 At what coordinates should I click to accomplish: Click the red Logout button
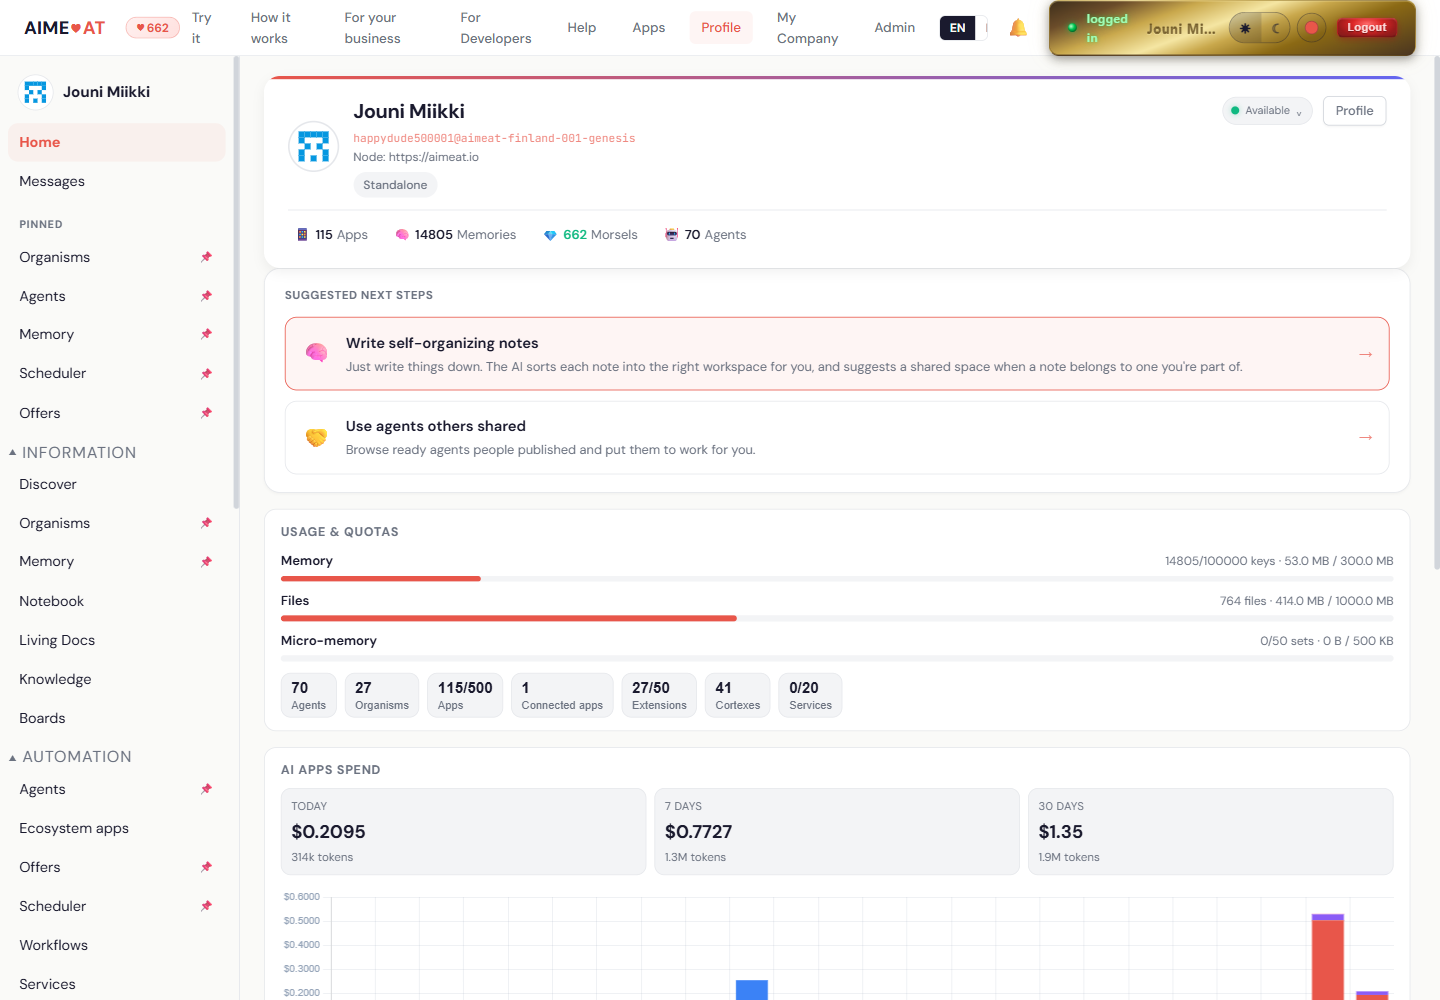(x=1366, y=27)
